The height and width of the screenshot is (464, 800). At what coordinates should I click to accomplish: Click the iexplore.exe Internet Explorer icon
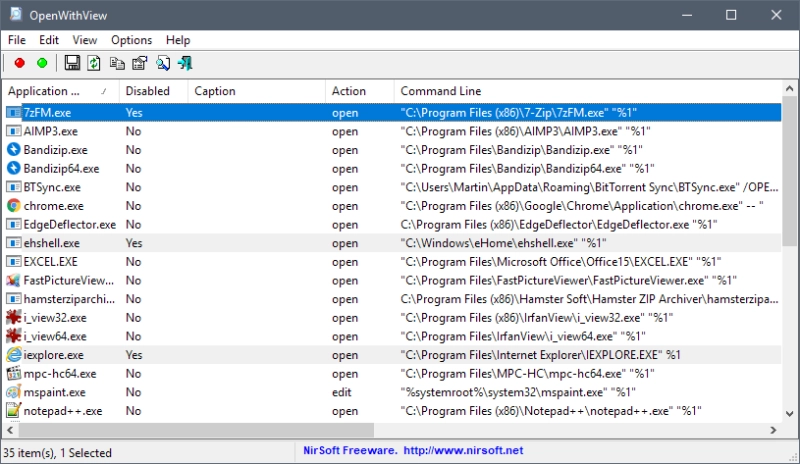click(14, 355)
